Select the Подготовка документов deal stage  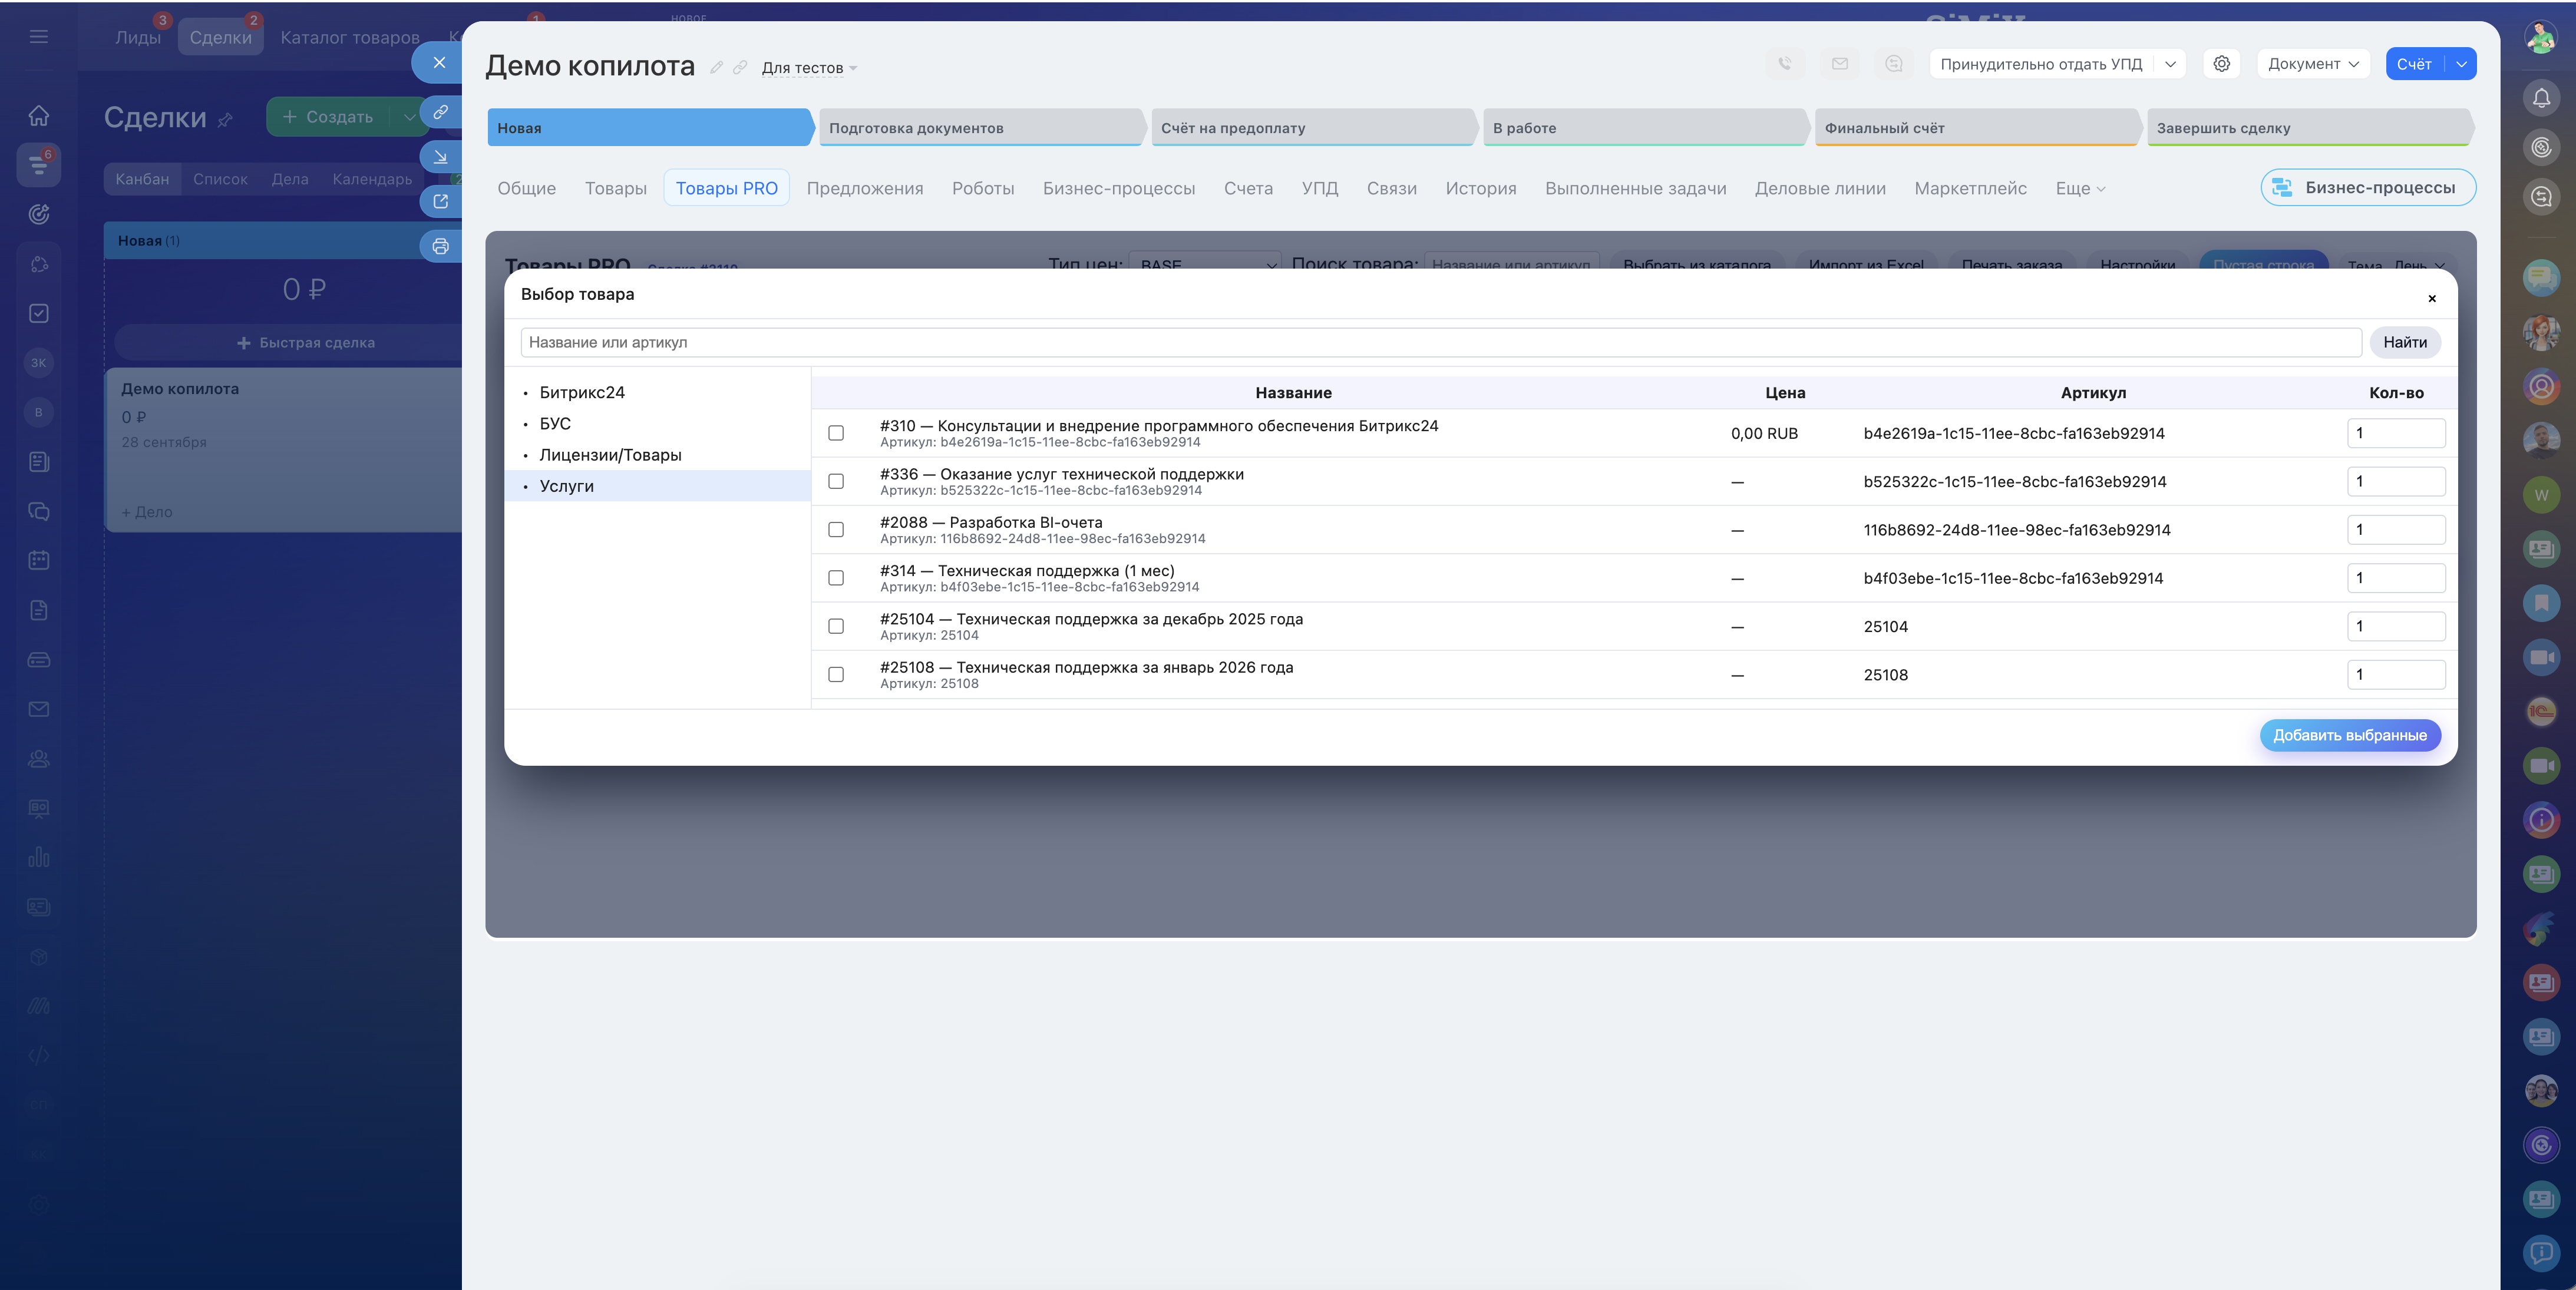[980, 128]
